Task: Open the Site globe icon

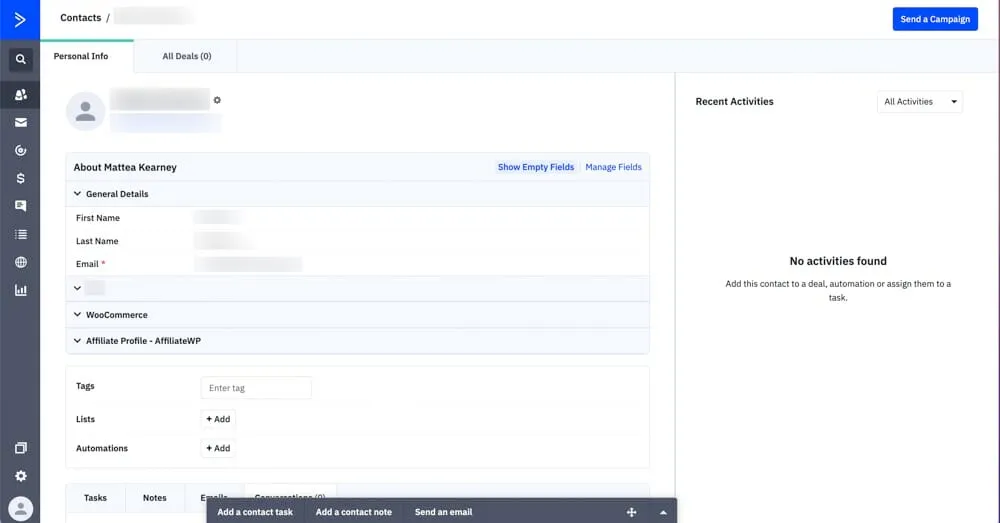Action: pyautogui.click(x=20, y=262)
